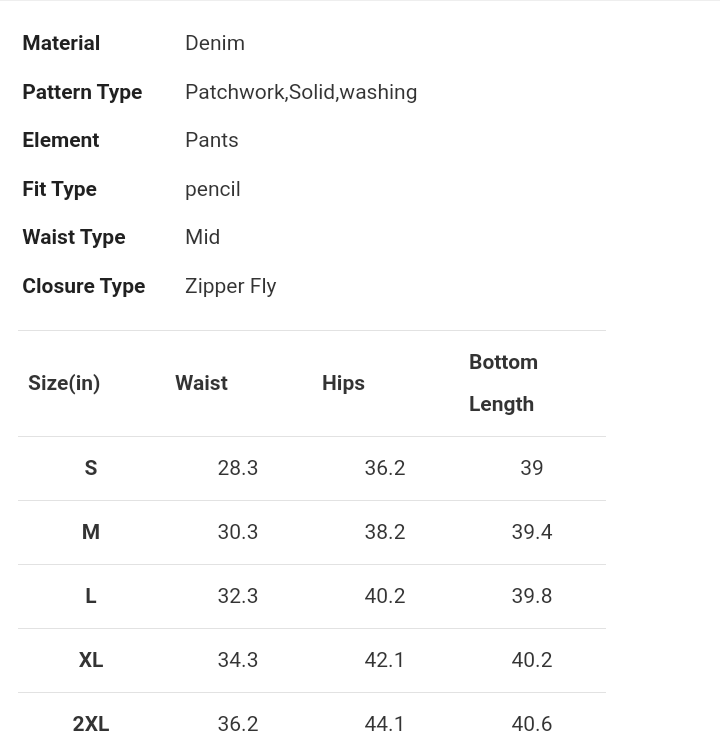This screenshot has width=720, height=754.
Task: Select the M size row label
Action: point(91,532)
